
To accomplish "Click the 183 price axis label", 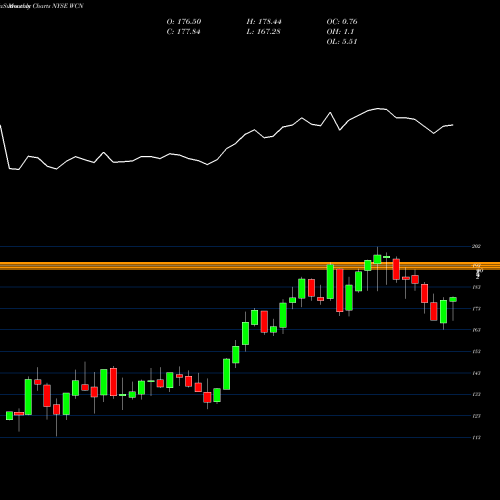I will point(477,287).
